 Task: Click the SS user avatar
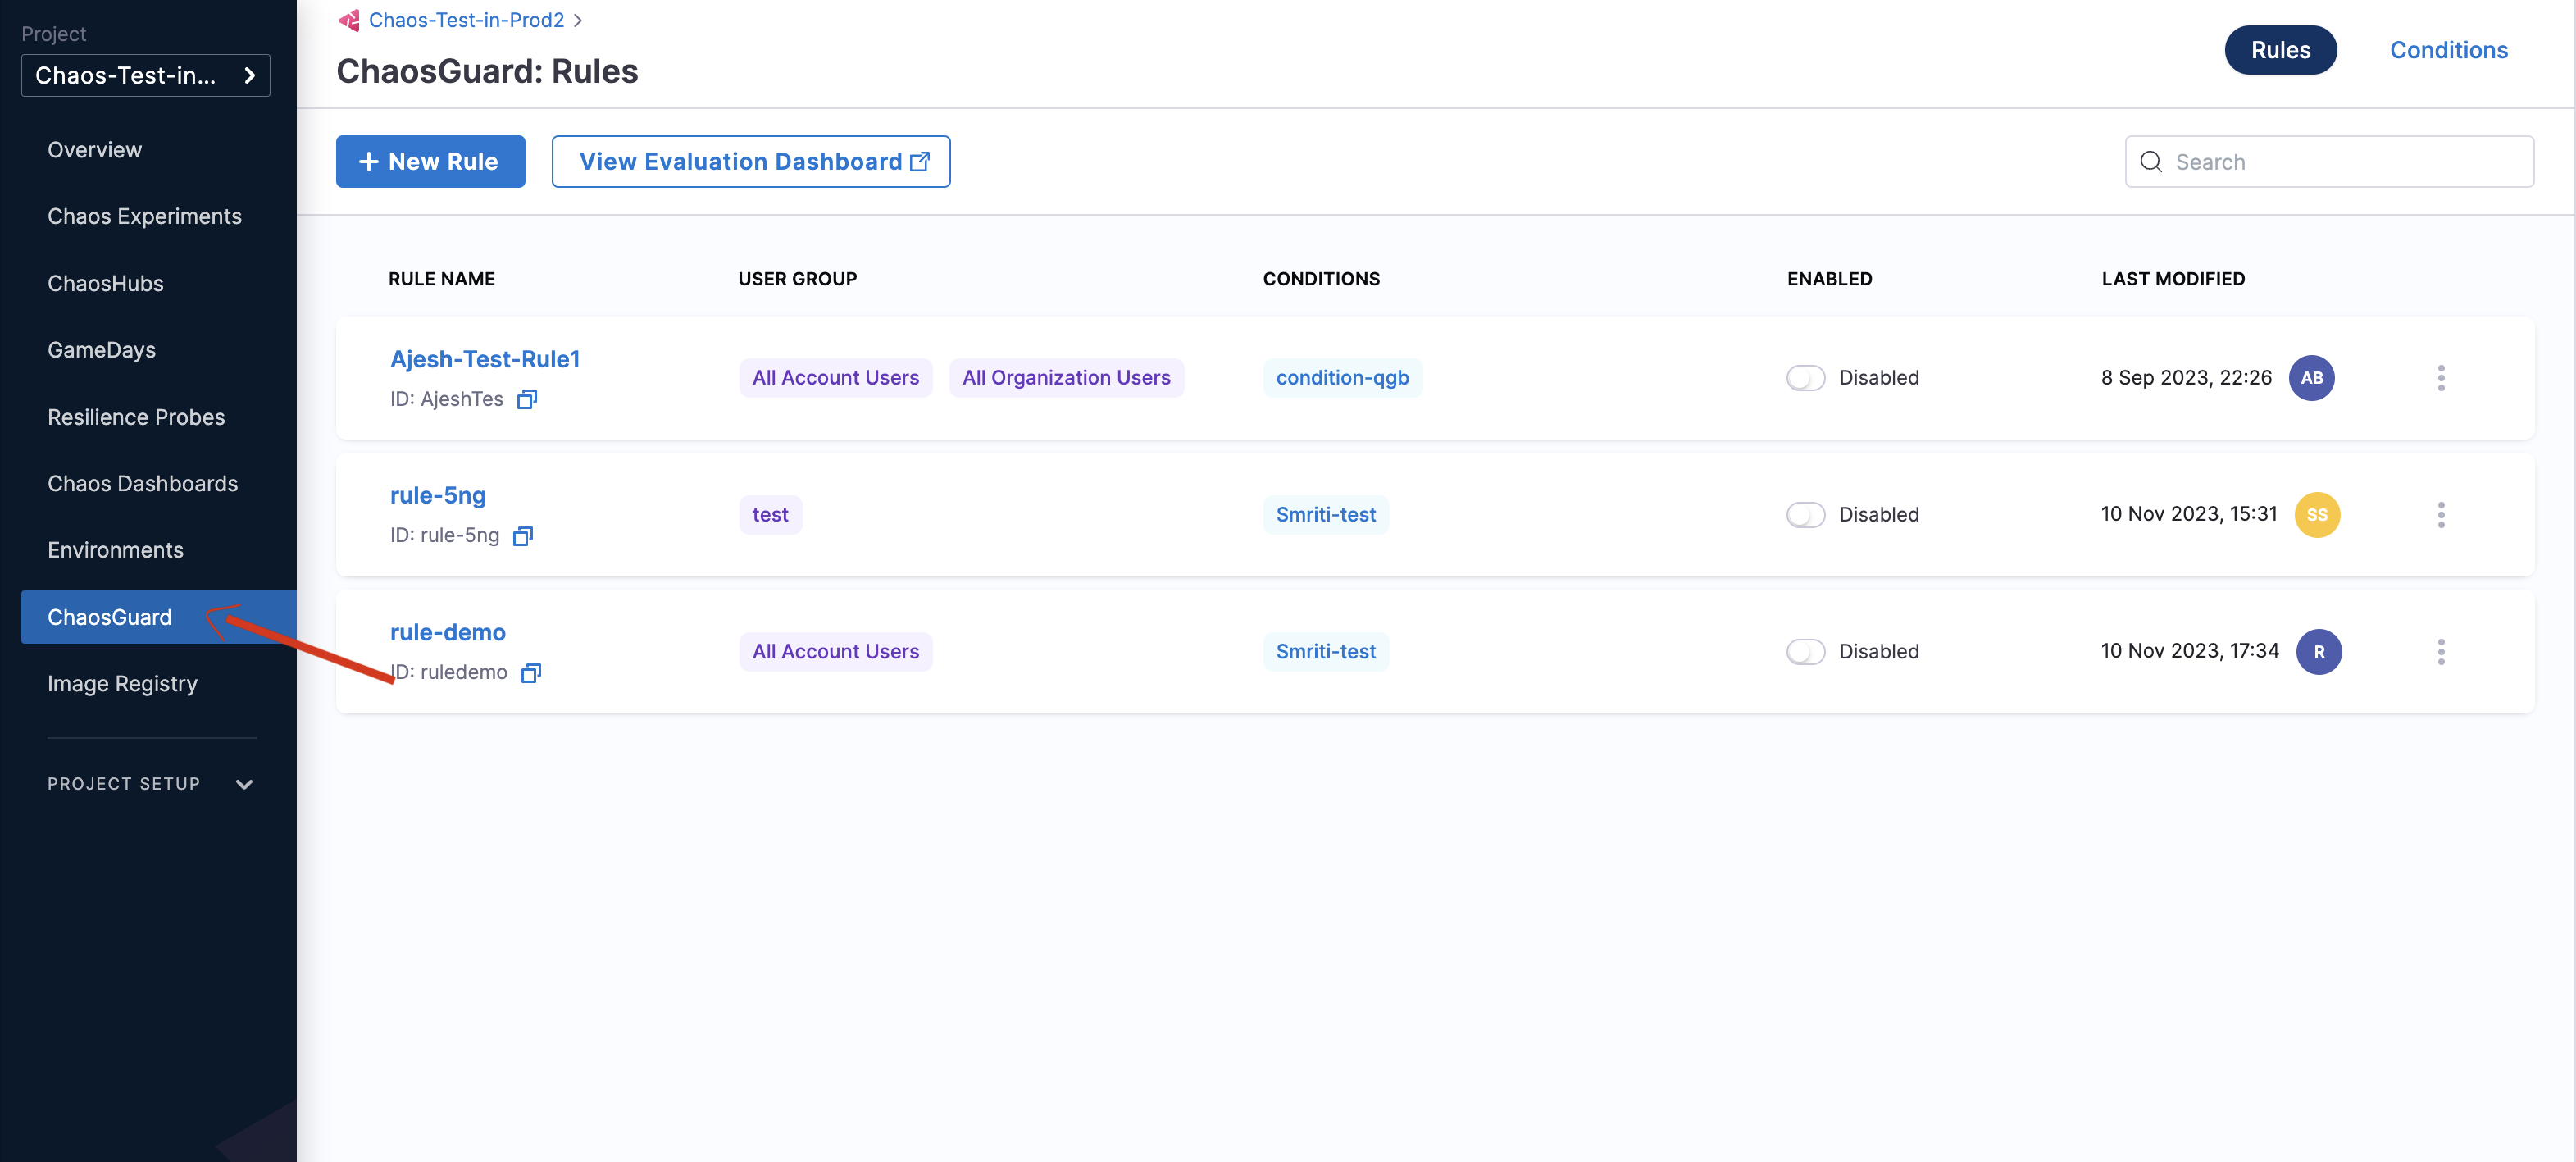pos(2317,515)
